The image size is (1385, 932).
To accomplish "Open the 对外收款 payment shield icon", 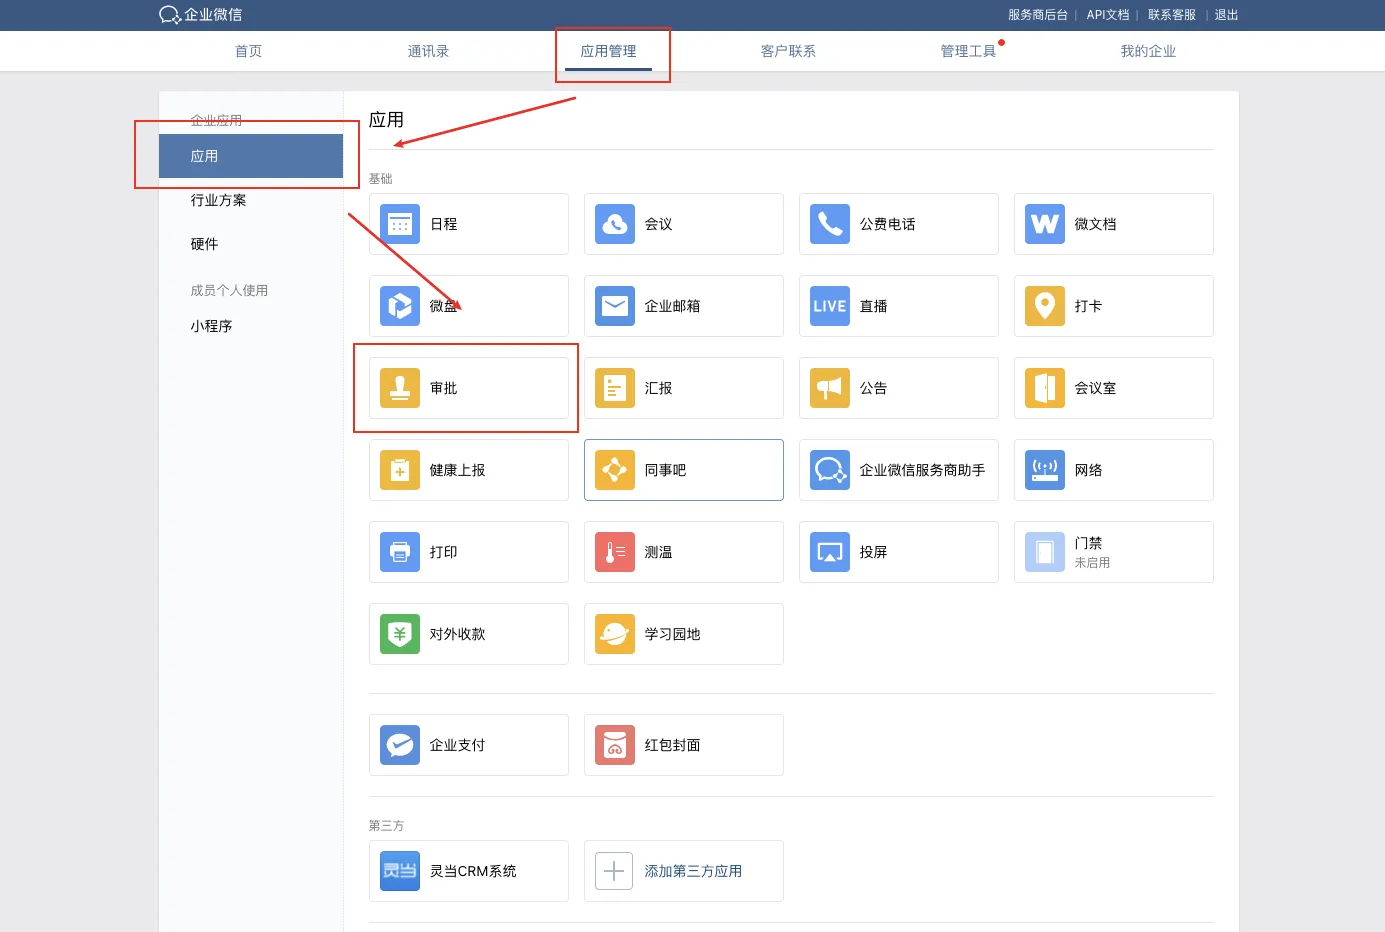I will [x=400, y=634].
